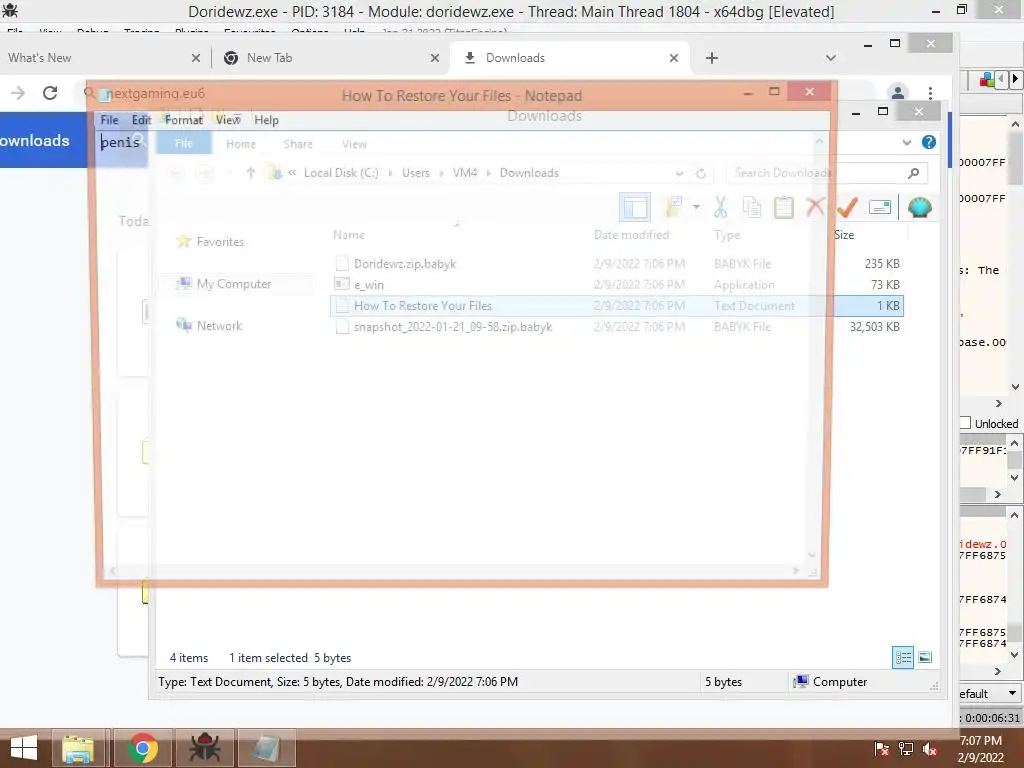
Task: Close the Chrome Downloads tab
Action: click(674, 58)
